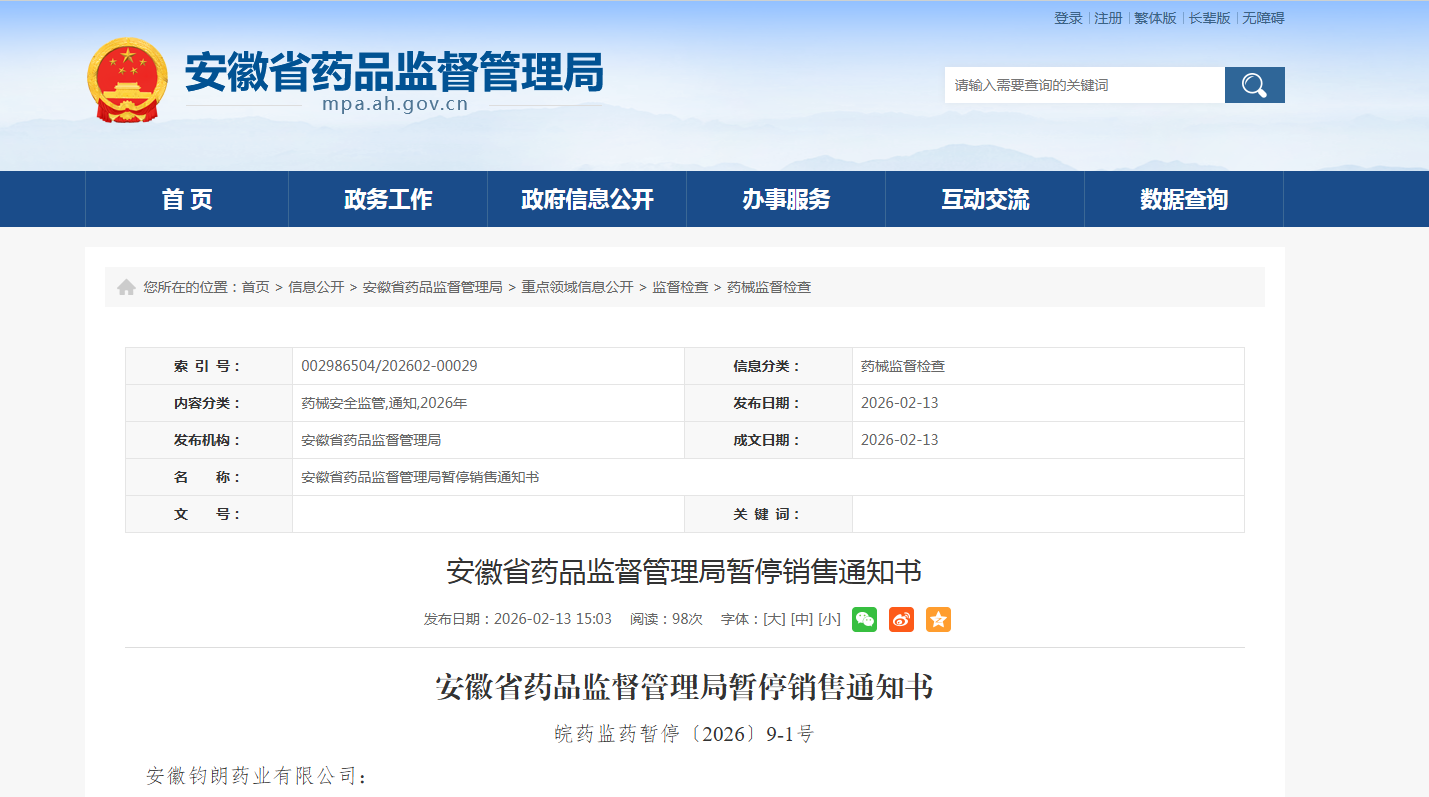Focus the keyword search input field
1429x797 pixels.
(1084, 85)
